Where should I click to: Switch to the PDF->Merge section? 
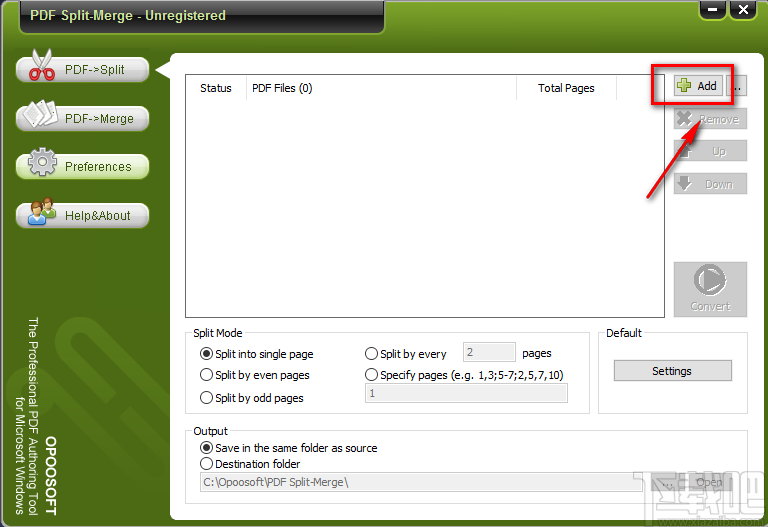[x=82, y=118]
